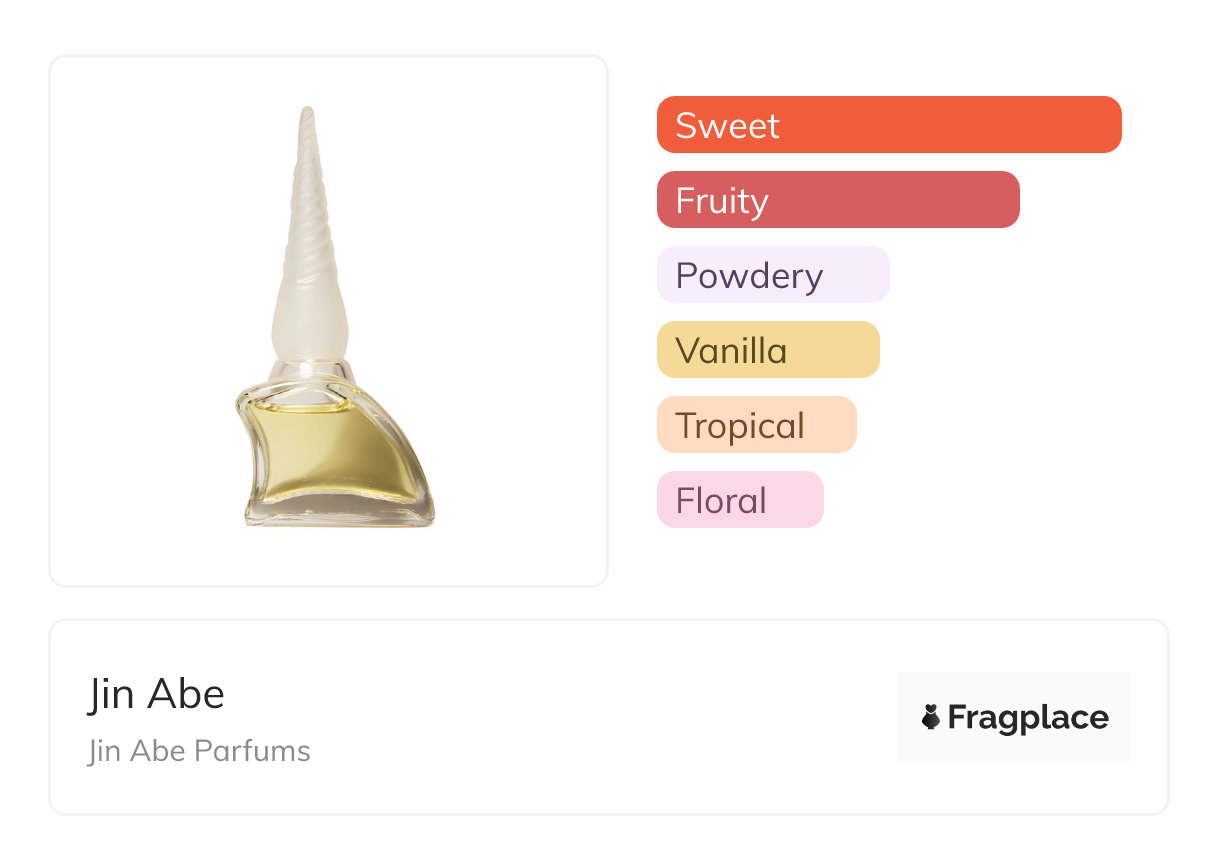This screenshot has height=864, width=1218.
Task: Click the word "Powdery" label
Action: (x=749, y=275)
